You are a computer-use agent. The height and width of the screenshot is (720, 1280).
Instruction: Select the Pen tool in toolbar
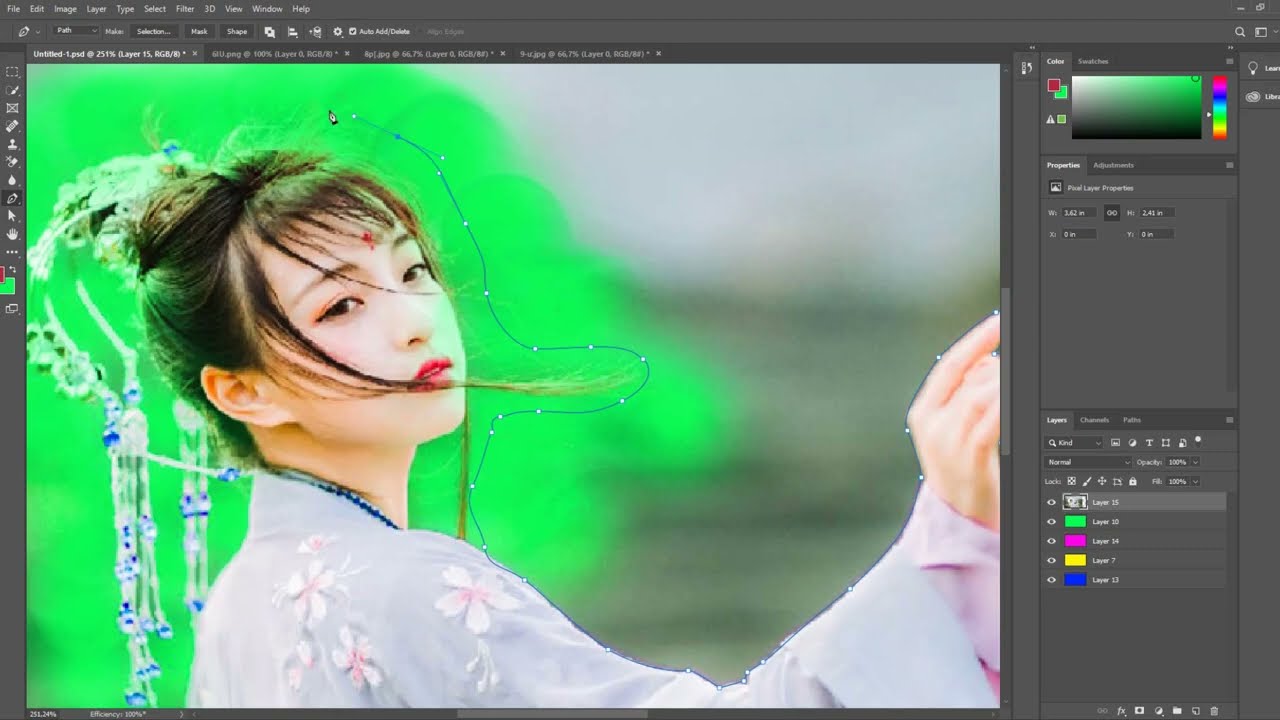(x=12, y=198)
